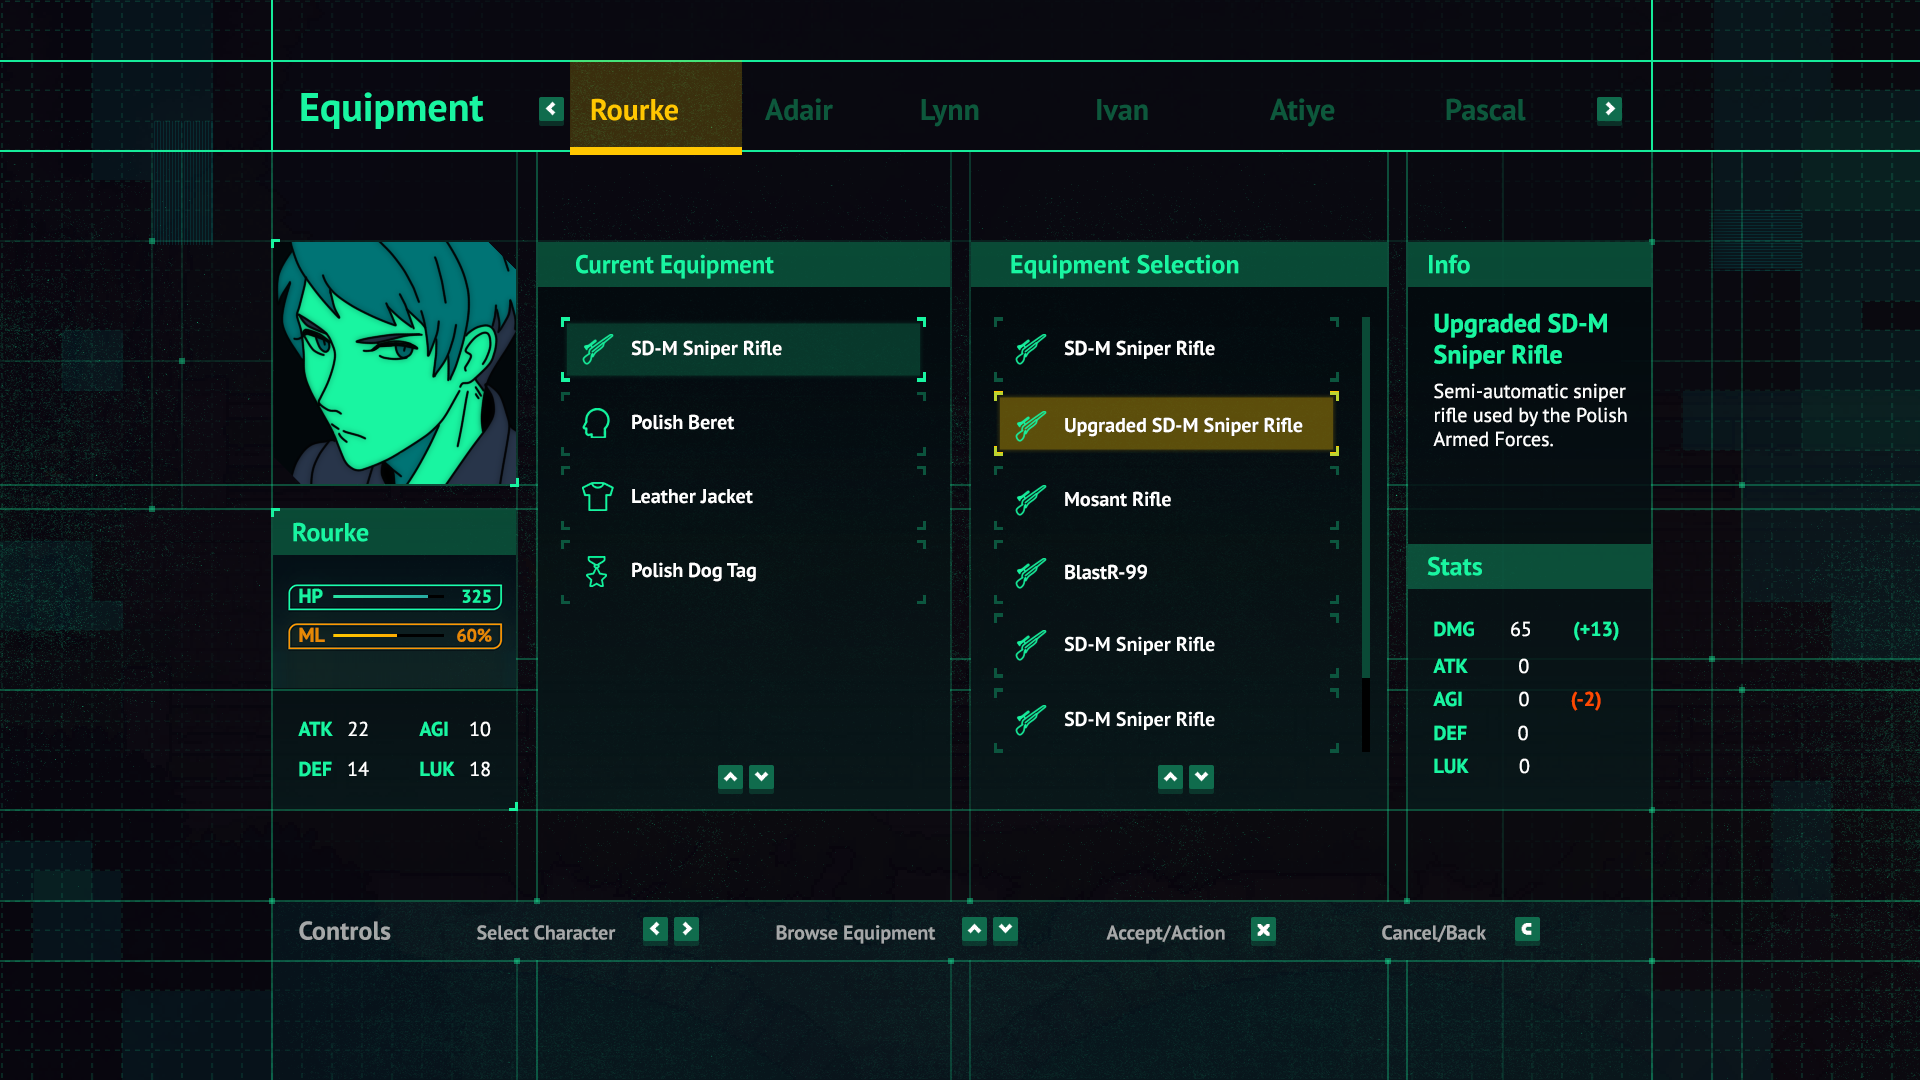Select the Polish Dog Tag equipment slot

[743, 571]
